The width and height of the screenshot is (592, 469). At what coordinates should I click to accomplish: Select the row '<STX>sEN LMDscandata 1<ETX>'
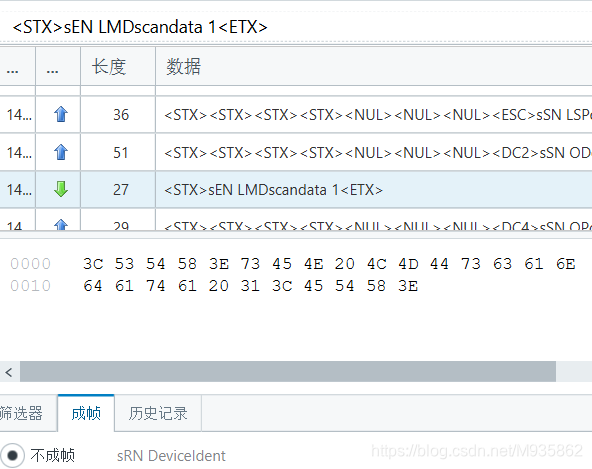296,189
